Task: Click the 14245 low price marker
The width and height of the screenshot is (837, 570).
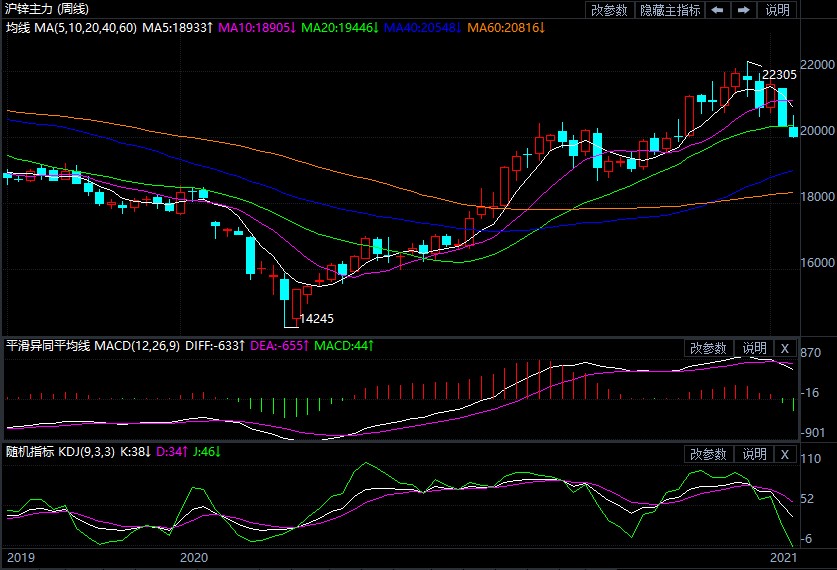Action: point(317,318)
